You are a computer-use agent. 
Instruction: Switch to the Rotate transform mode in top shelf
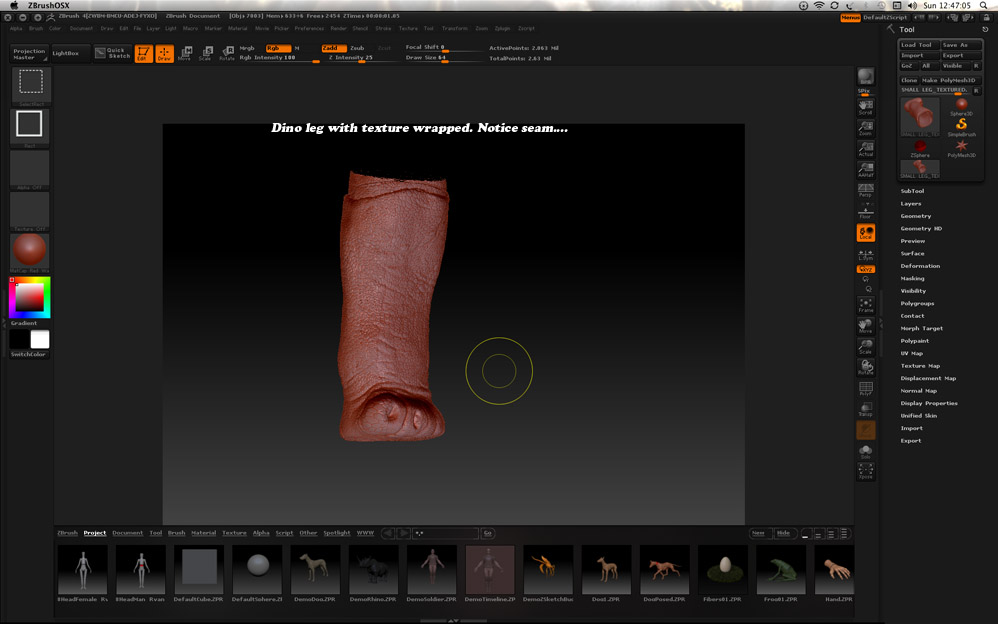click(x=227, y=53)
